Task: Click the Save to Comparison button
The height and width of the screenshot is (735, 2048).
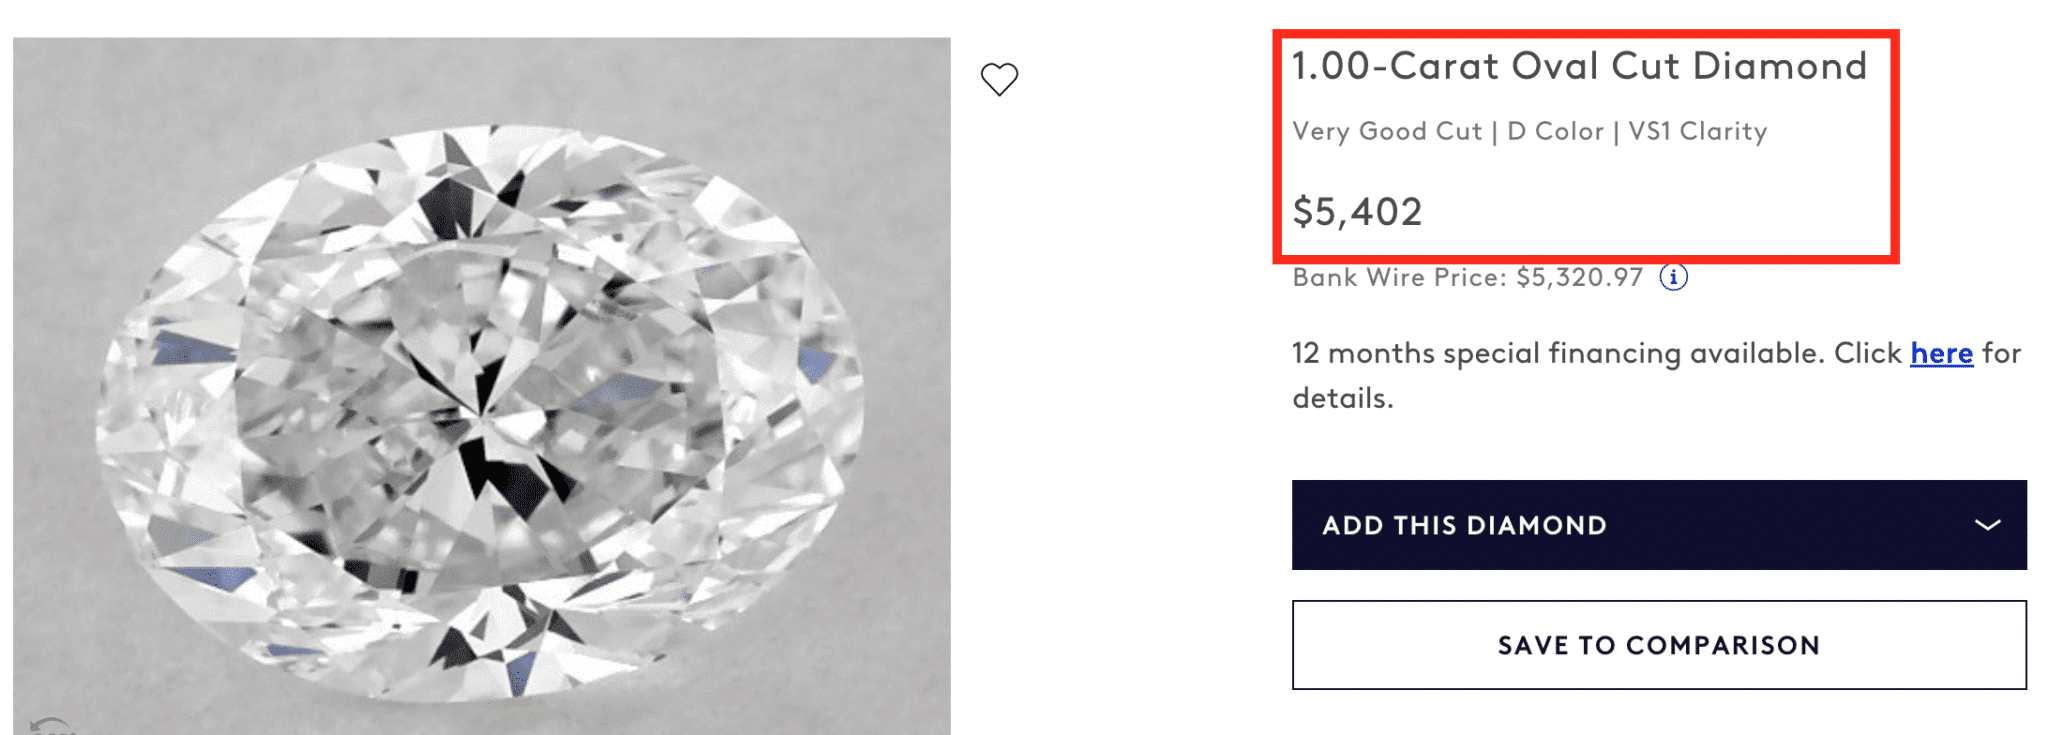Action: 1658,645
